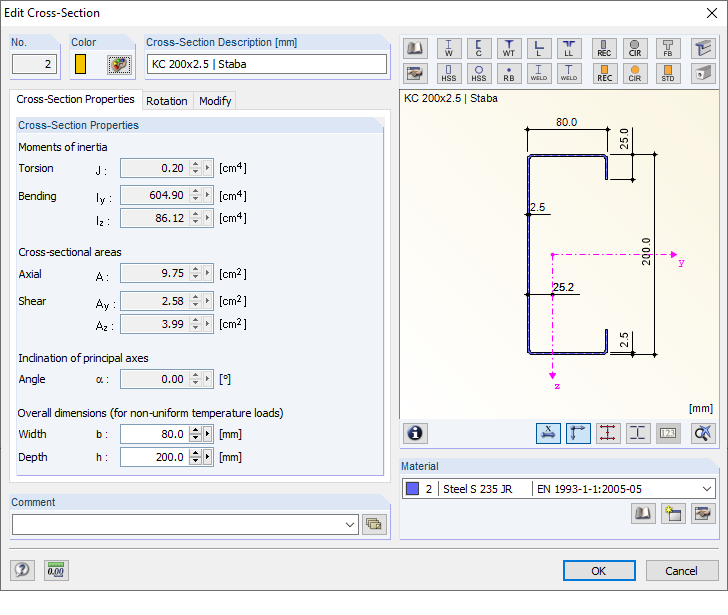Toggle the 123 numbering display

(x=668, y=434)
